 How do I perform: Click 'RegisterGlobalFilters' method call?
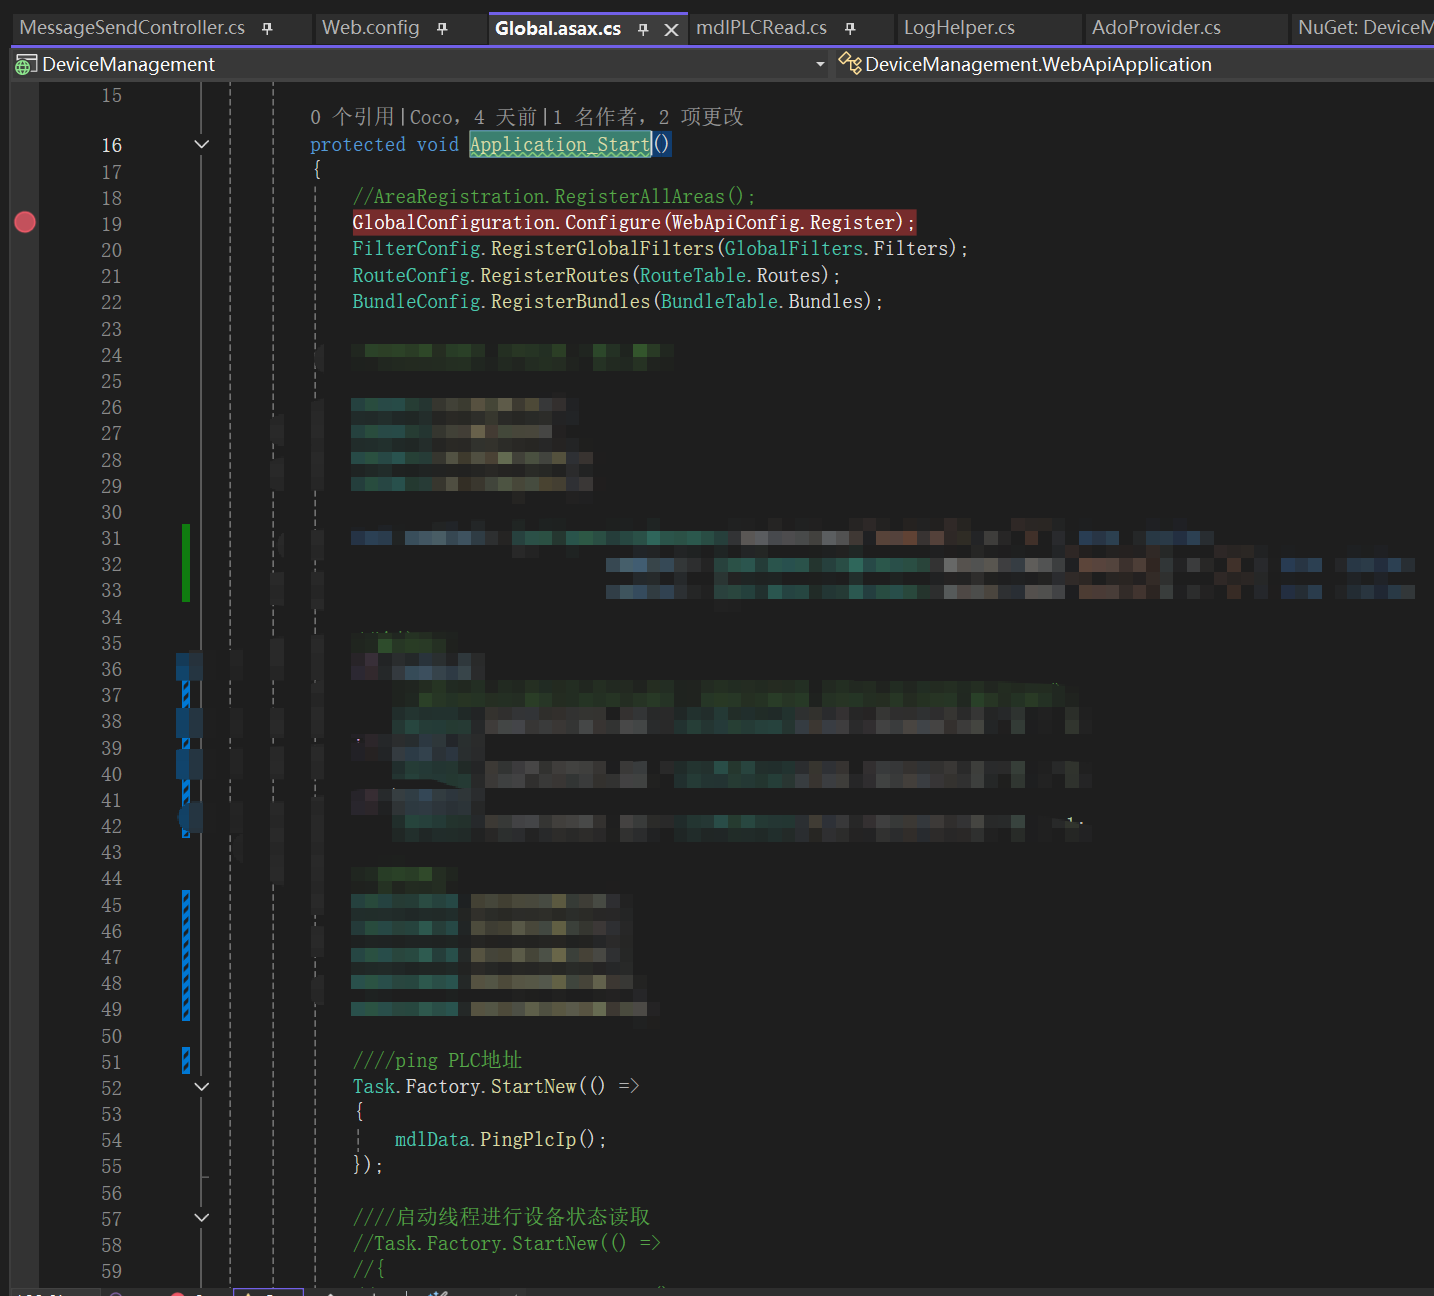[602, 248]
